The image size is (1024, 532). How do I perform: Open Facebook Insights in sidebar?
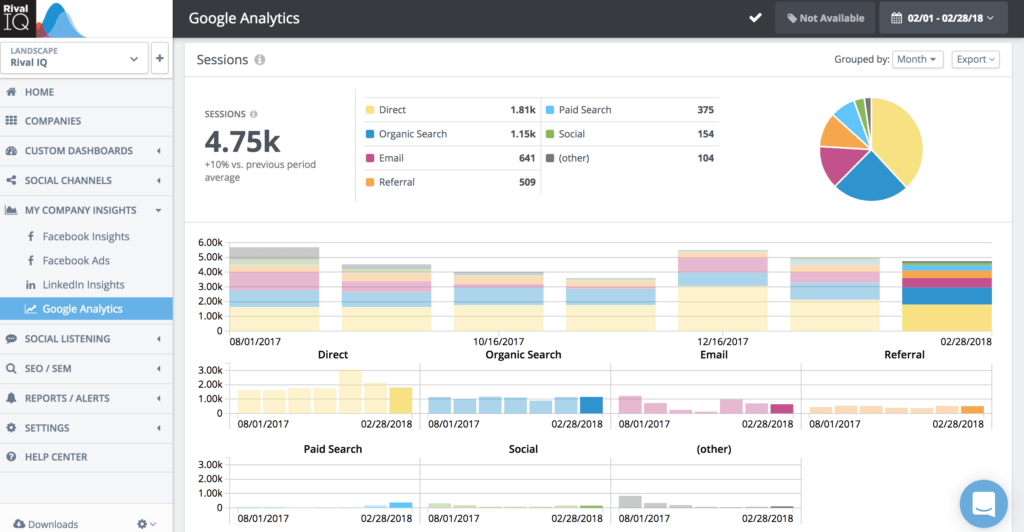click(85, 237)
